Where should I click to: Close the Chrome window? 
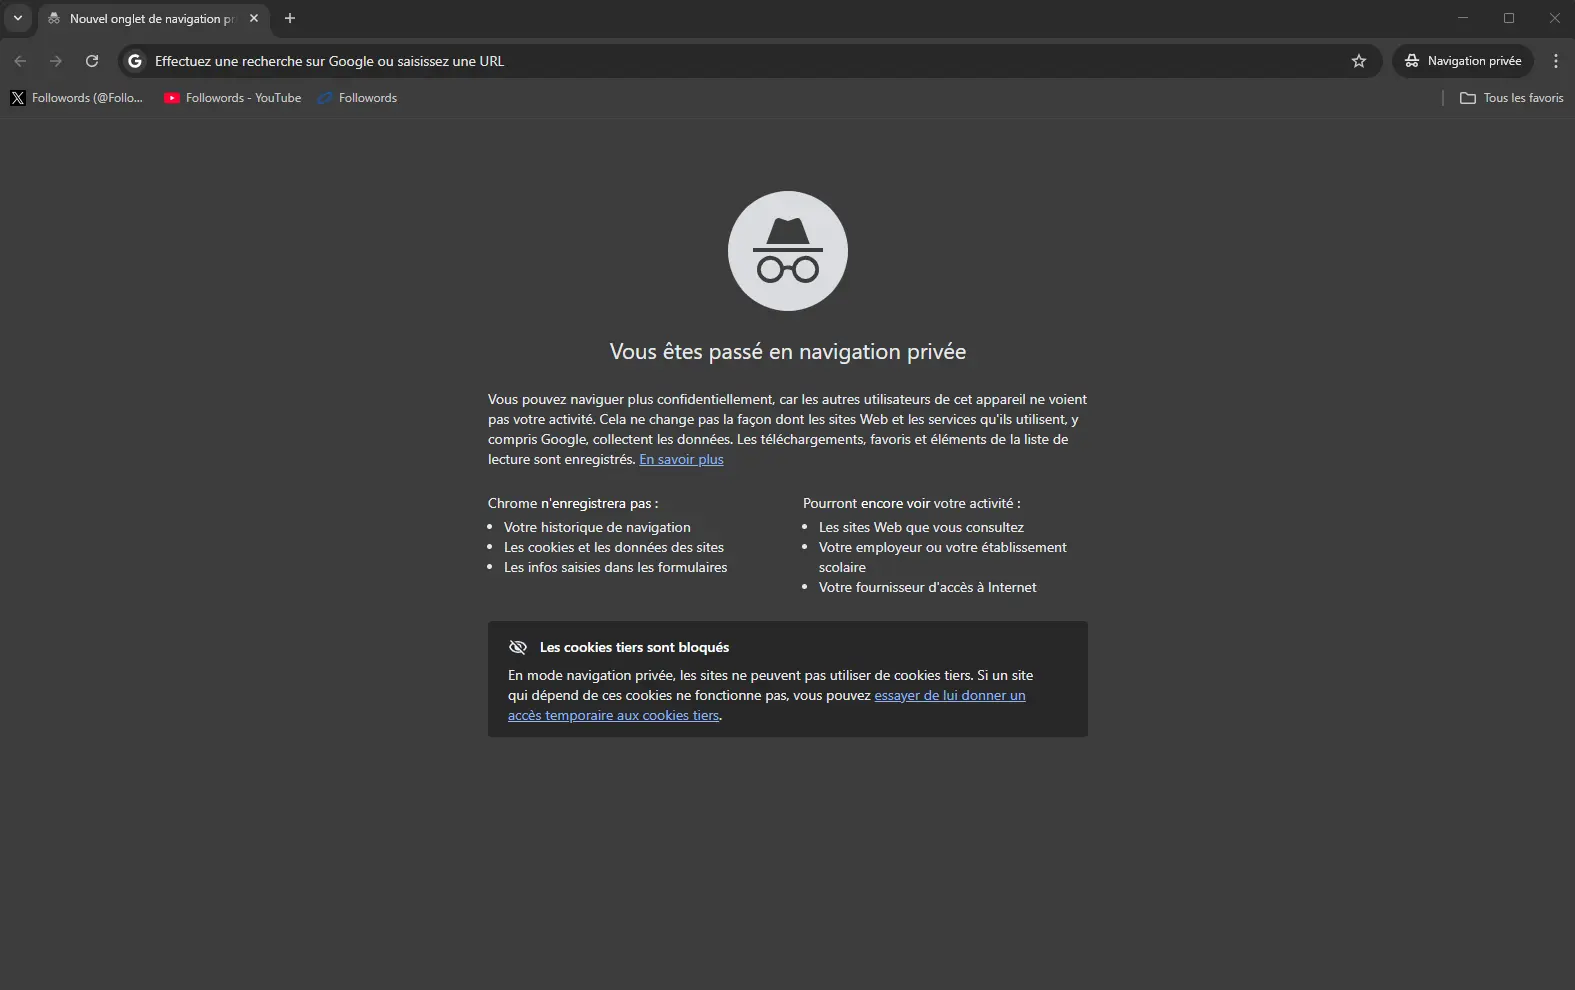[1554, 18]
